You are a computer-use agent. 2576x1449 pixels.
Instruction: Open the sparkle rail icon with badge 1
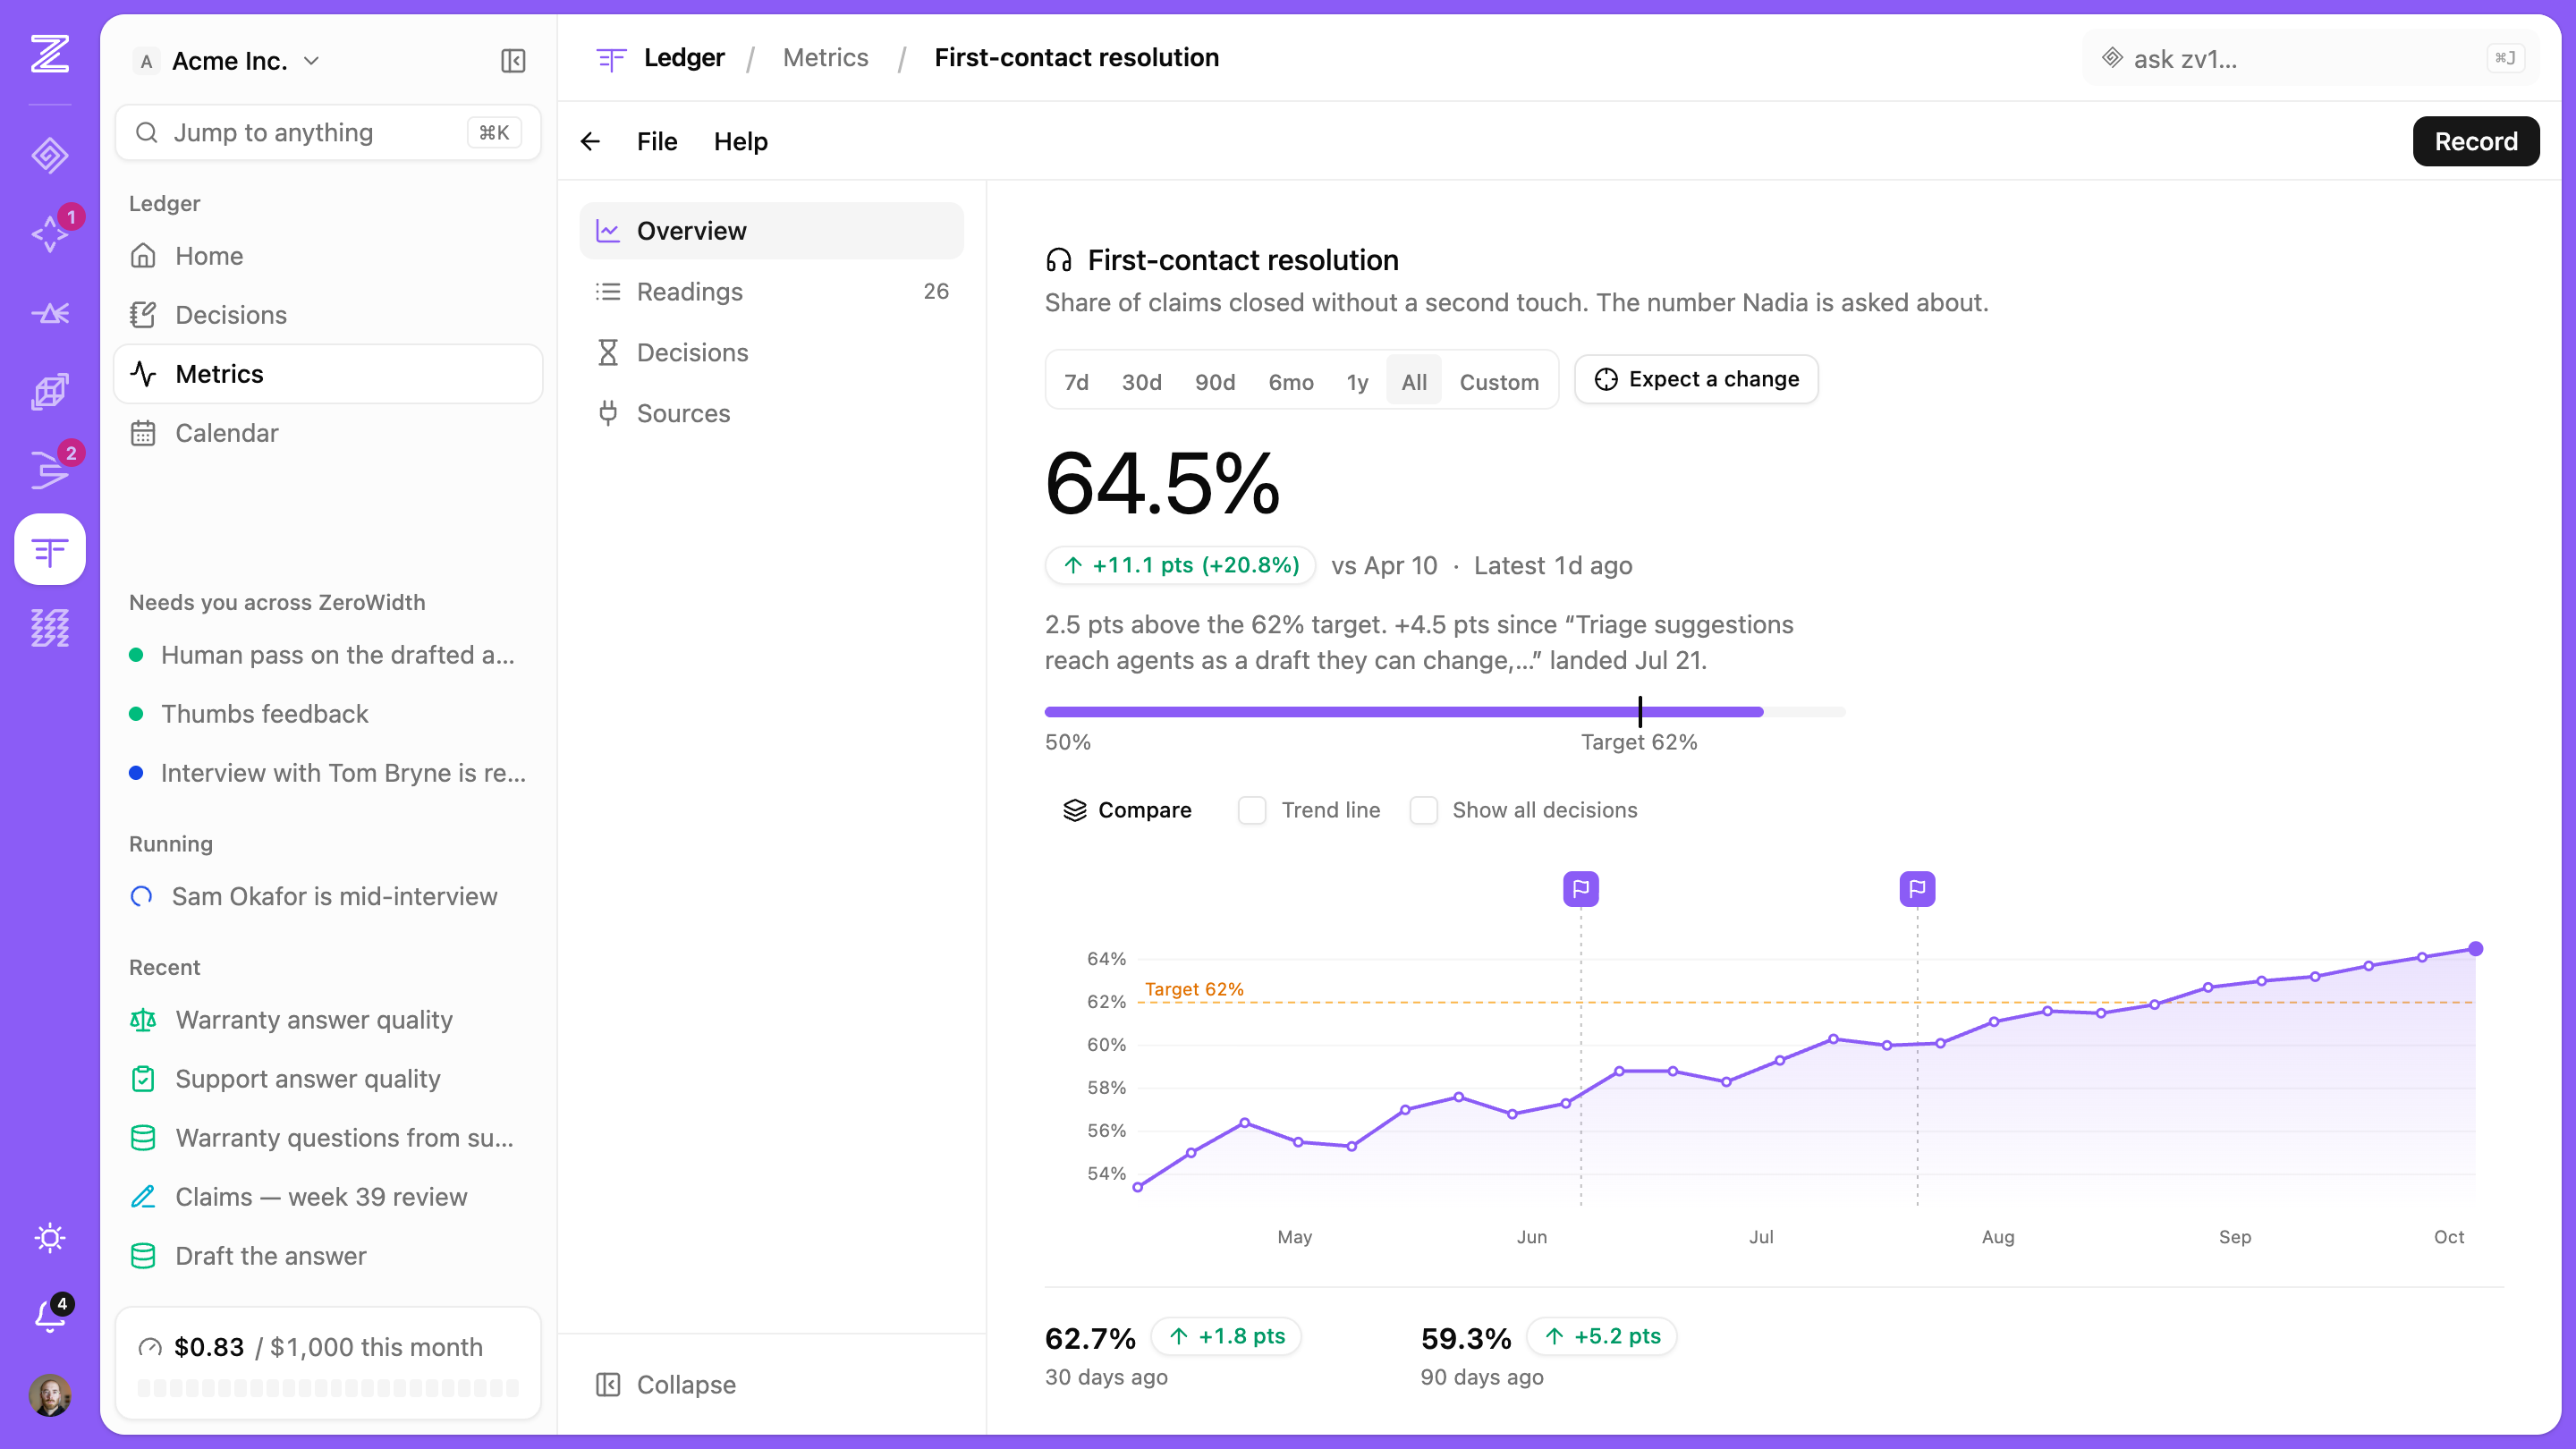click(49, 234)
